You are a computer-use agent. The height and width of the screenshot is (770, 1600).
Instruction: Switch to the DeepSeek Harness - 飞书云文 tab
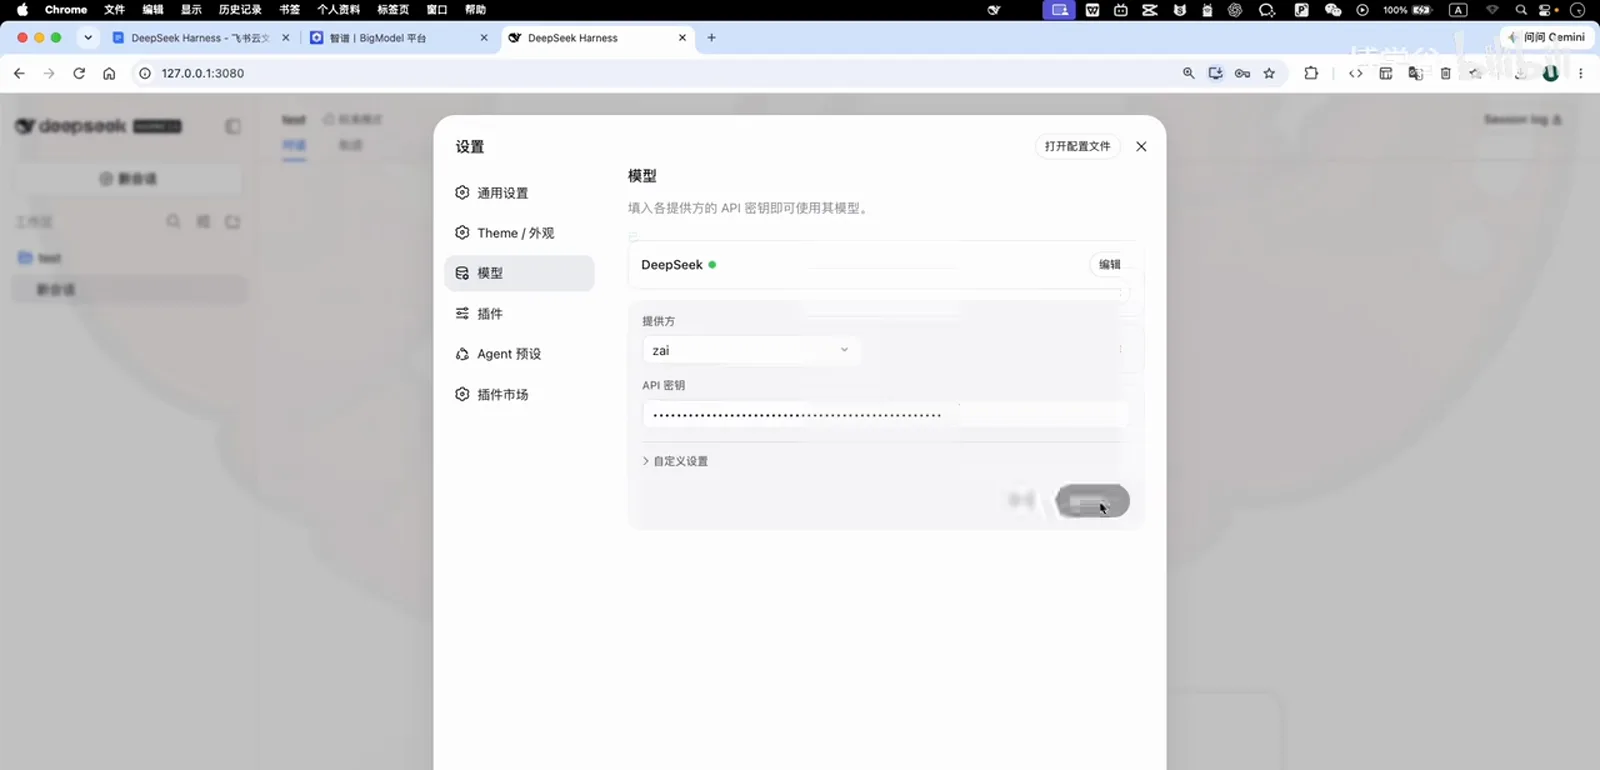200,38
